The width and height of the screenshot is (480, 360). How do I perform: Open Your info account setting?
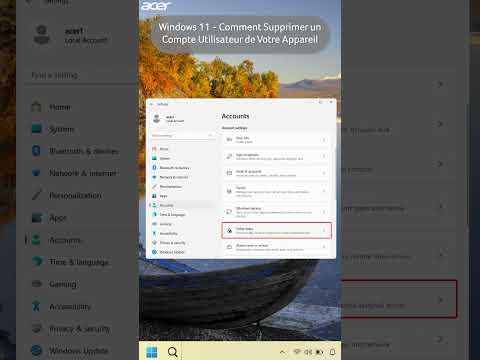(276, 140)
